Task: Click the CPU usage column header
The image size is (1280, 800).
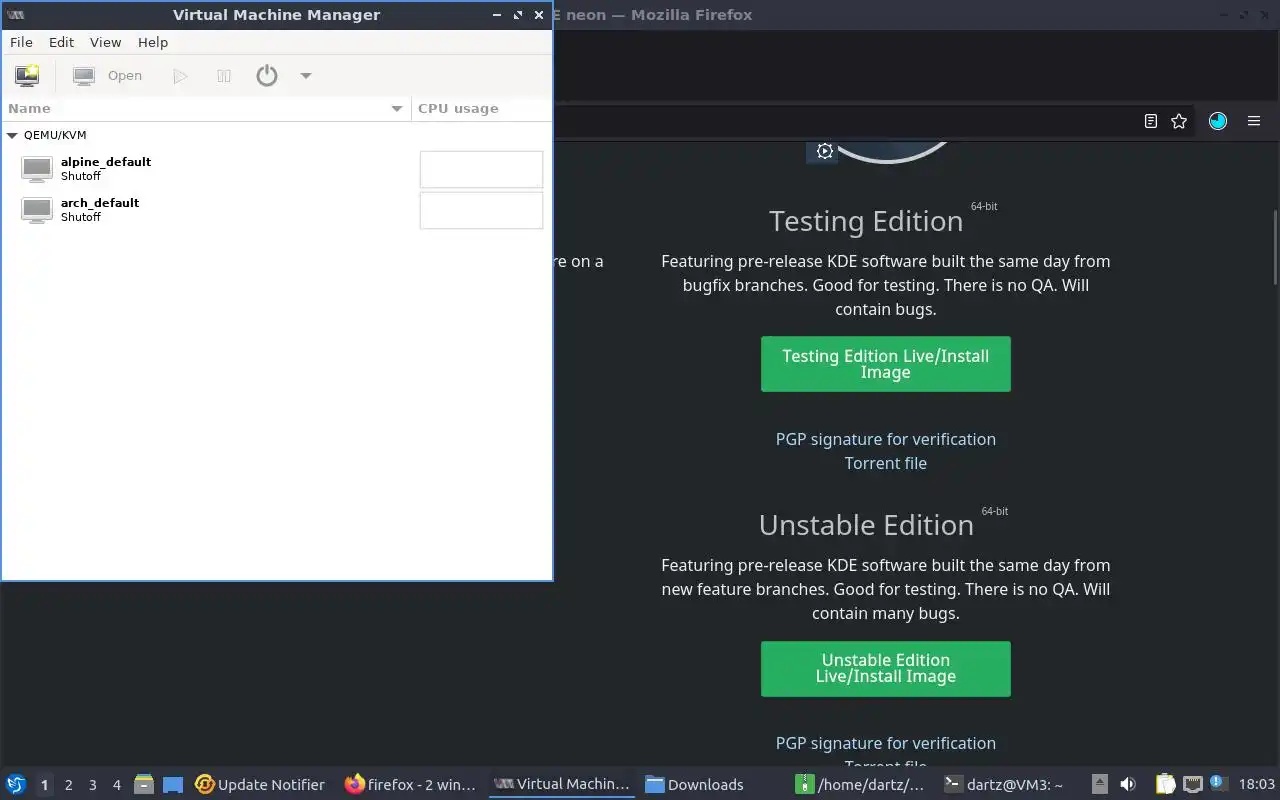Action: (x=481, y=108)
